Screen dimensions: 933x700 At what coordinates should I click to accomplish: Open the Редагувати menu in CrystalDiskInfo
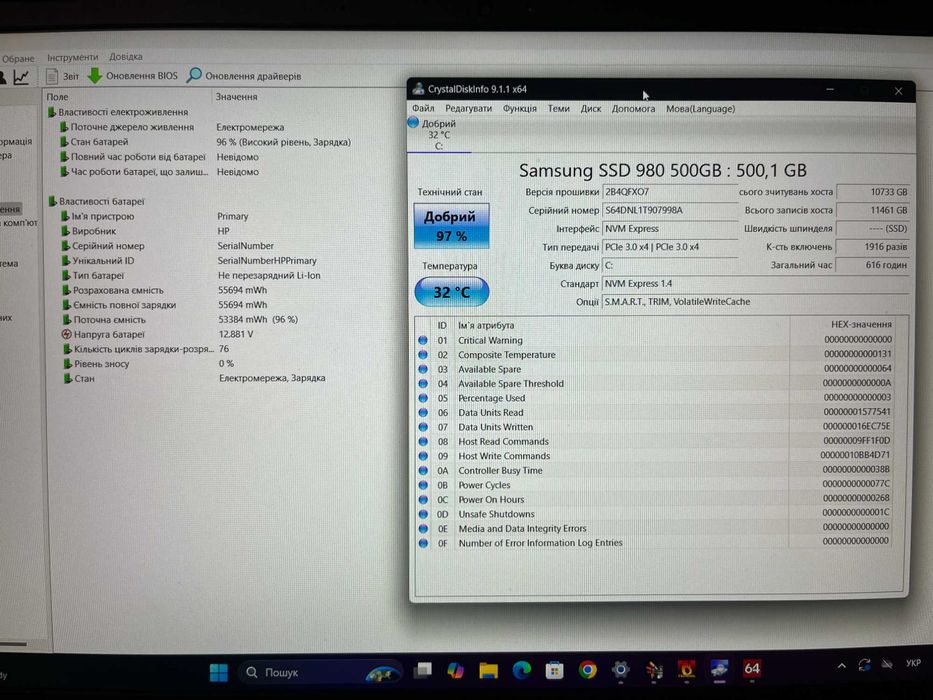[x=468, y=108]
